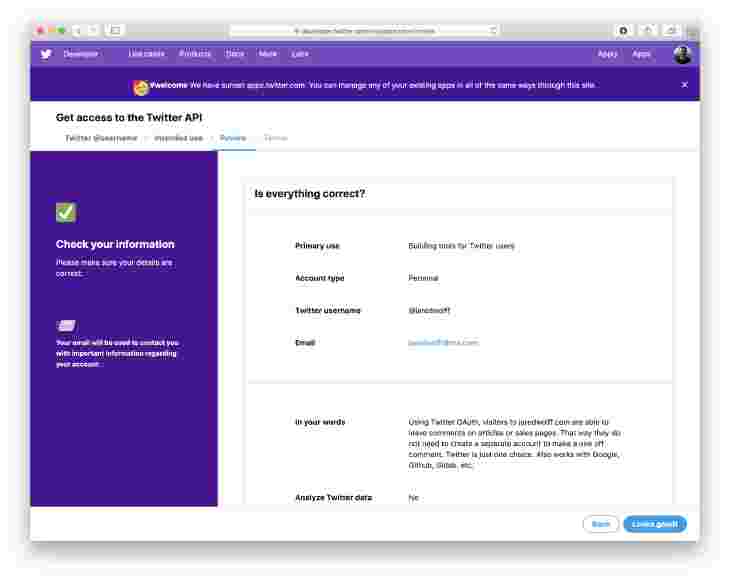Click the 'Get access to the Twitter API' heading
Viewport: 730px width, 581px height.
[129, 117]
